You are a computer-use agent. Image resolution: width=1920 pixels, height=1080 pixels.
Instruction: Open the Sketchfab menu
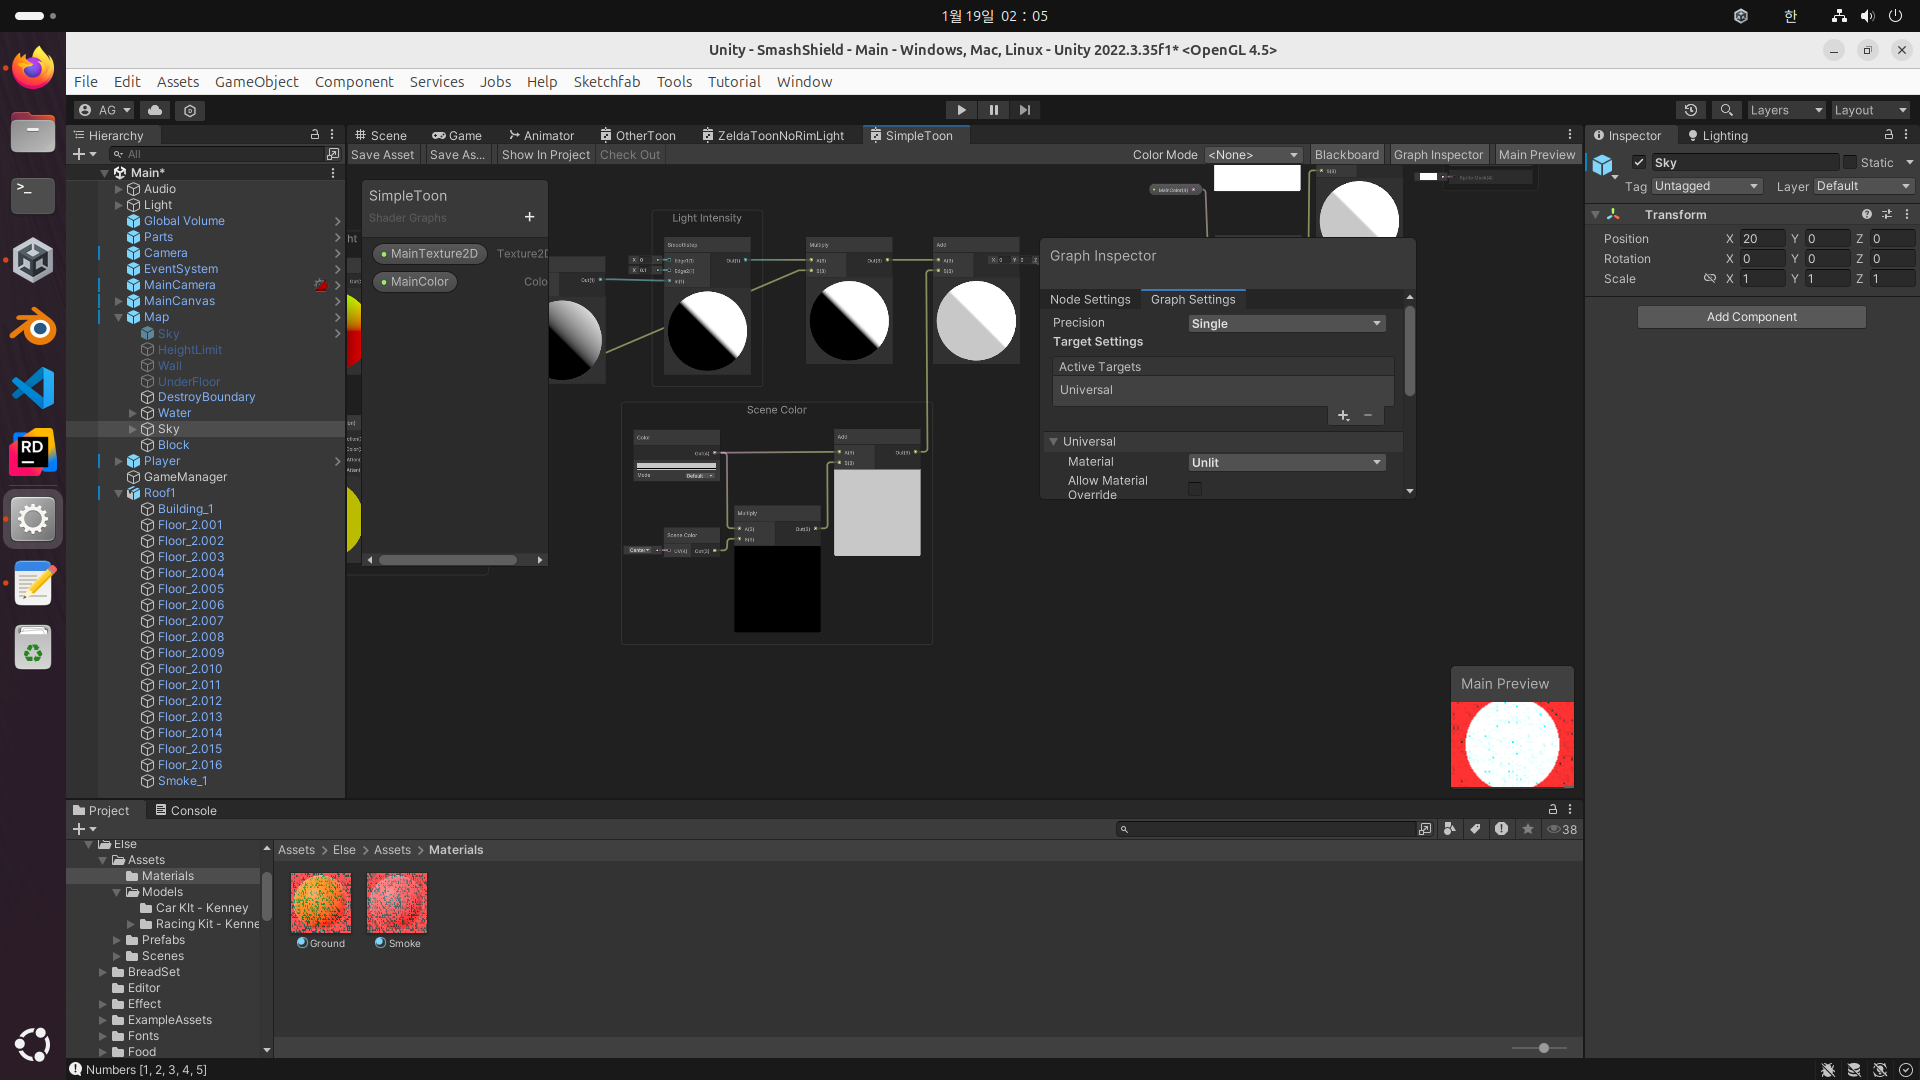(606, 82)
